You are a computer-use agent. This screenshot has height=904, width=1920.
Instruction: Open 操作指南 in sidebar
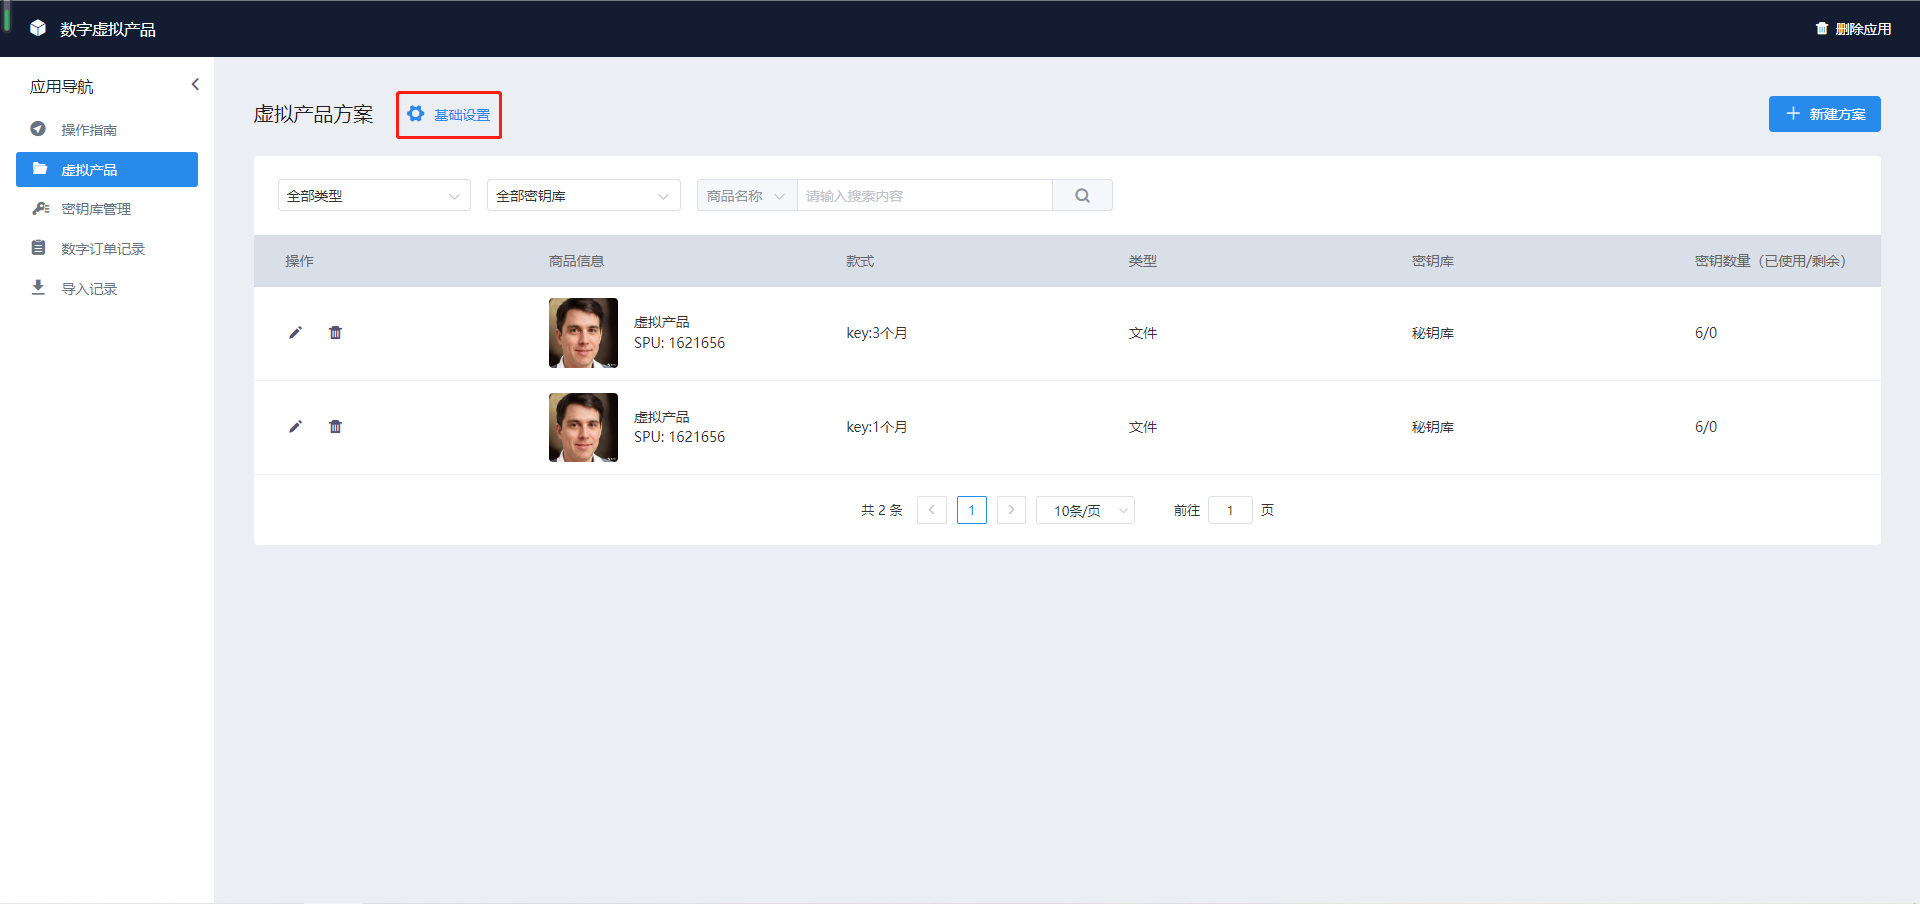point(107,130)
